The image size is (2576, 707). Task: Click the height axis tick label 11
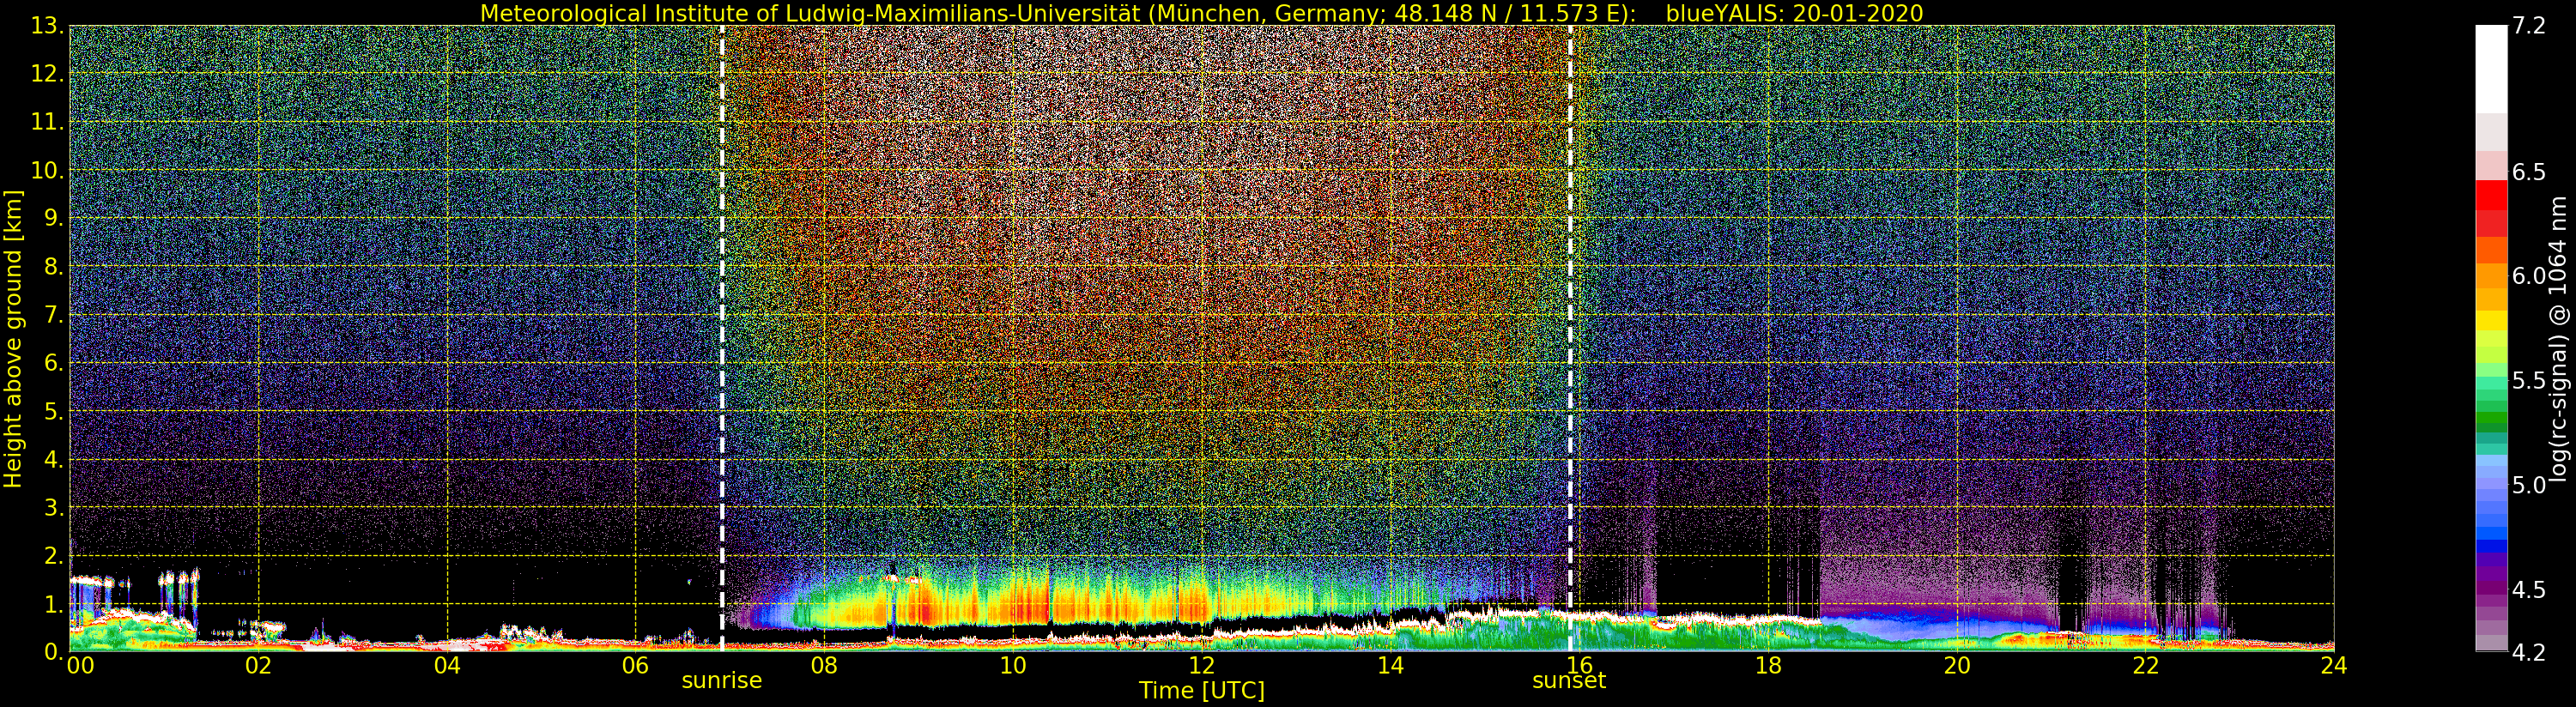(48, 122)
